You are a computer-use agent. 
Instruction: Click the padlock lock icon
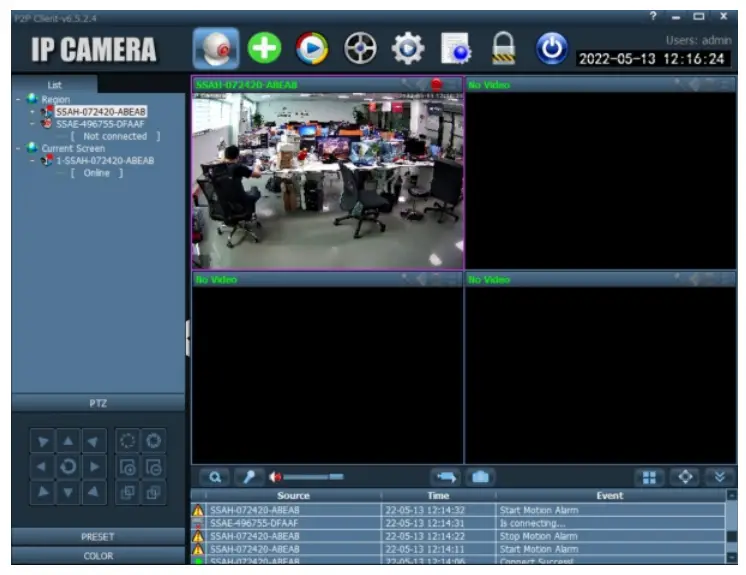tap(503, 48)
